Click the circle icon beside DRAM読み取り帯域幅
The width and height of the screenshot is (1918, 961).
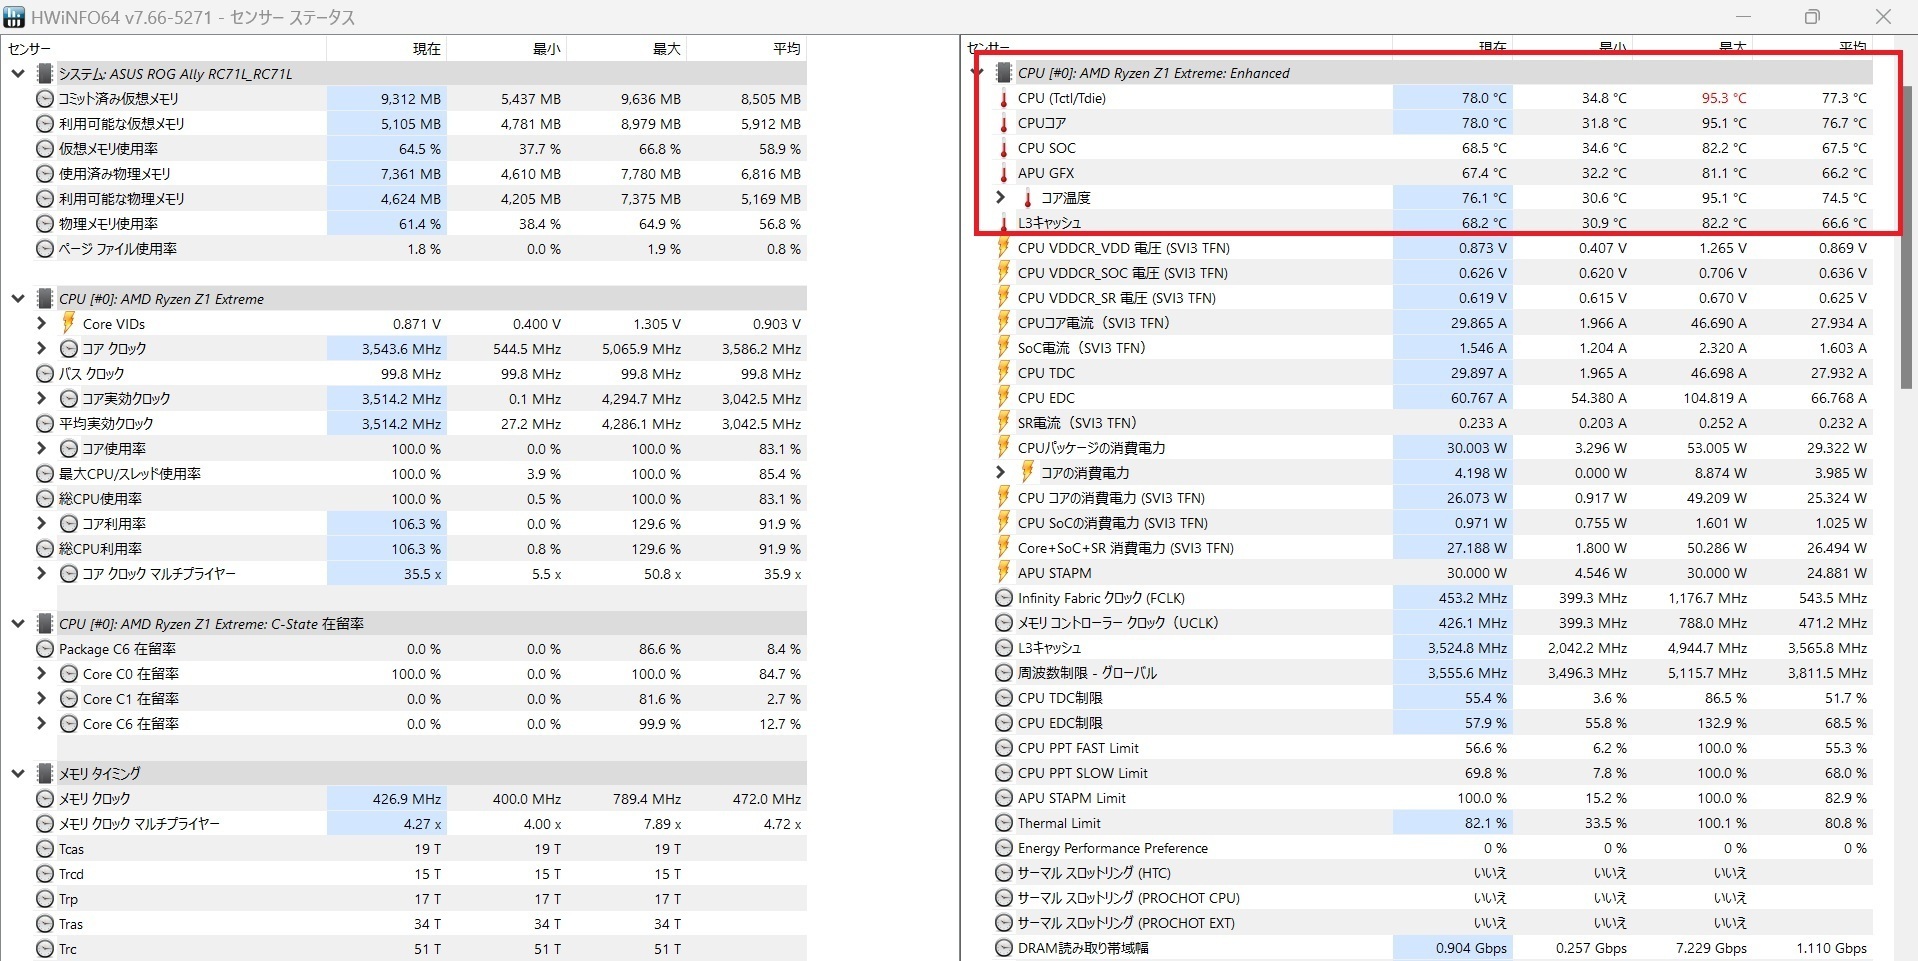tap(1004, 948)
